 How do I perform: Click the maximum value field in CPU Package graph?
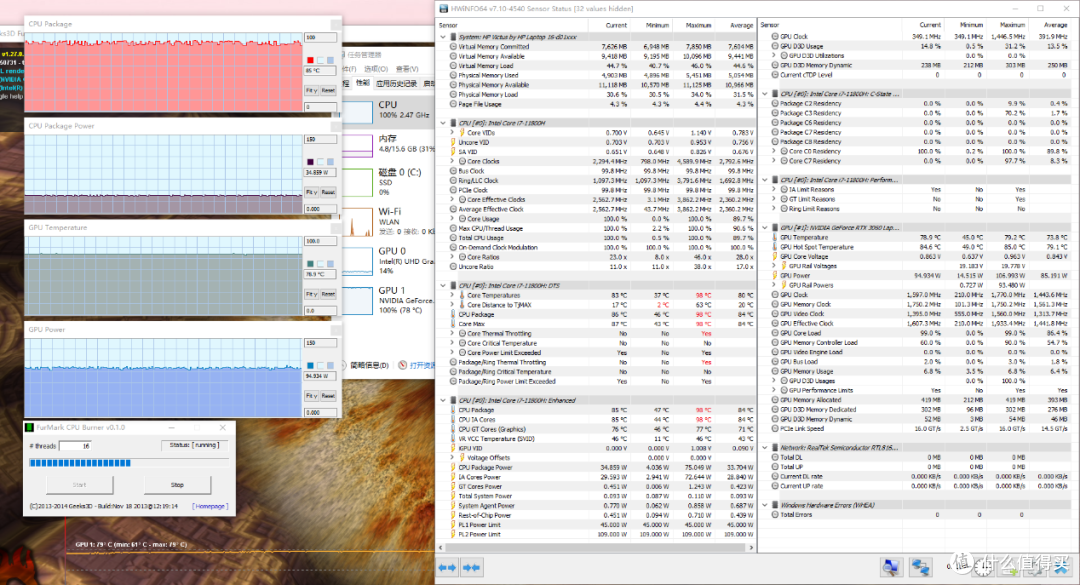click(x=320, y=37)
